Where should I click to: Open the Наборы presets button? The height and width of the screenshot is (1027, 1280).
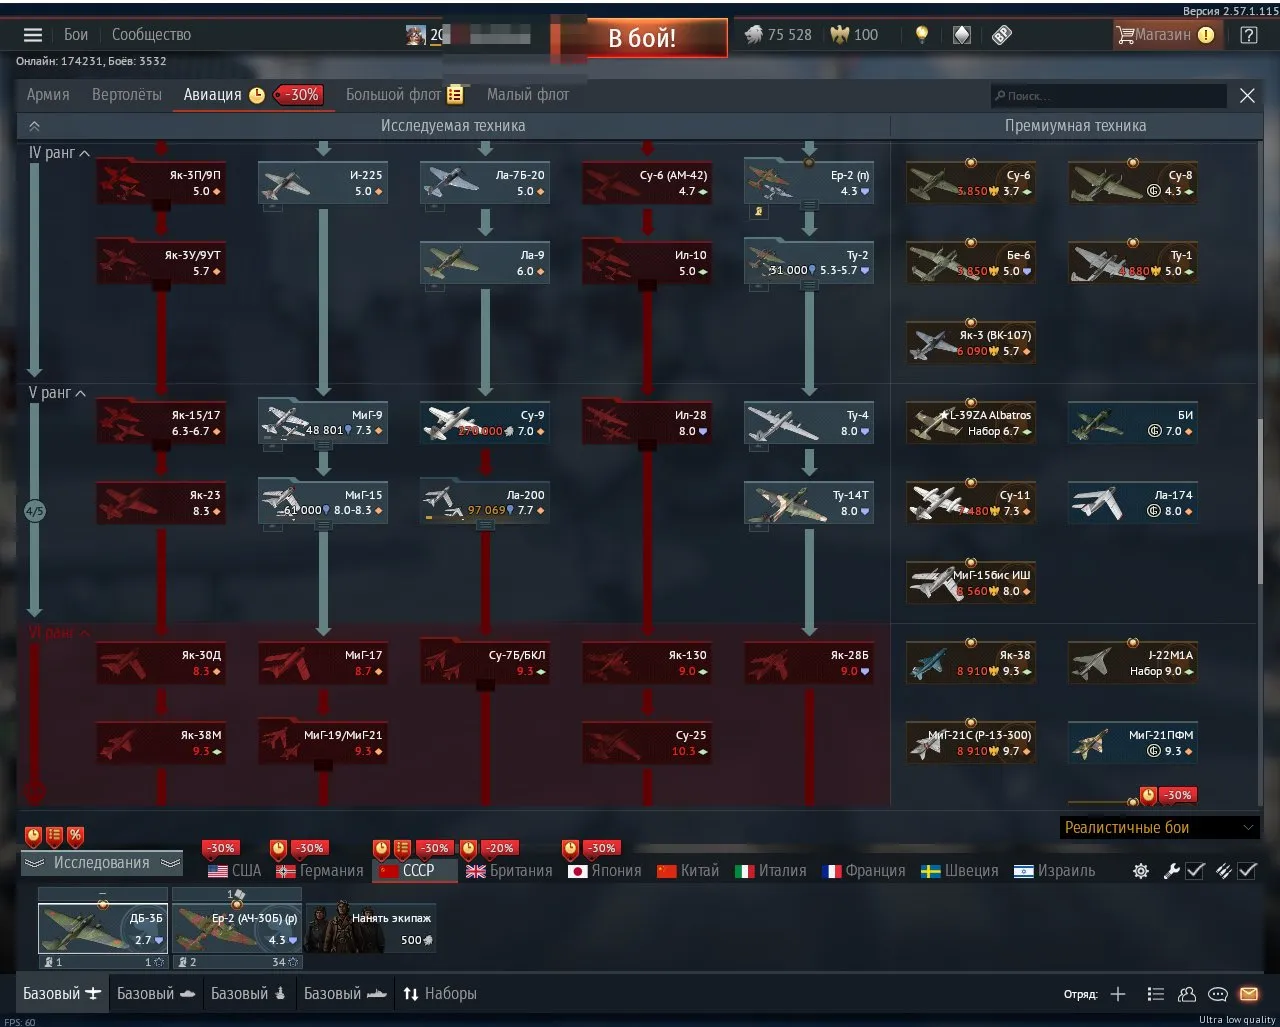tap(440, 994)
